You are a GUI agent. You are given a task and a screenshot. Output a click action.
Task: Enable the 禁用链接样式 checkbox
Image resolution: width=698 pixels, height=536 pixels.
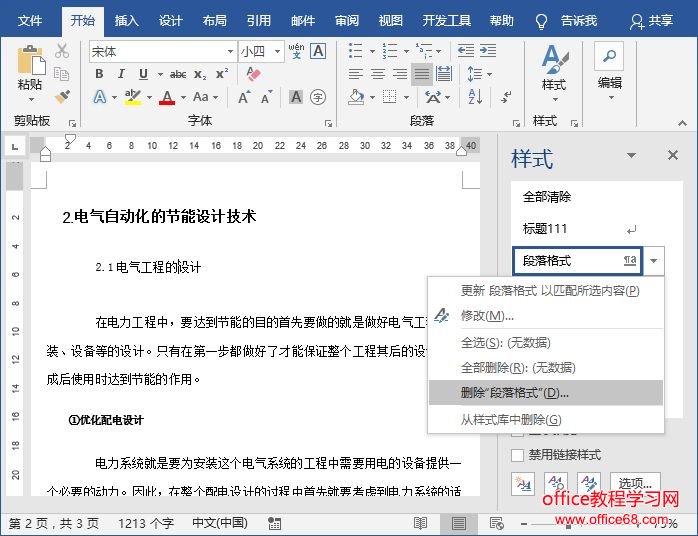517,455
